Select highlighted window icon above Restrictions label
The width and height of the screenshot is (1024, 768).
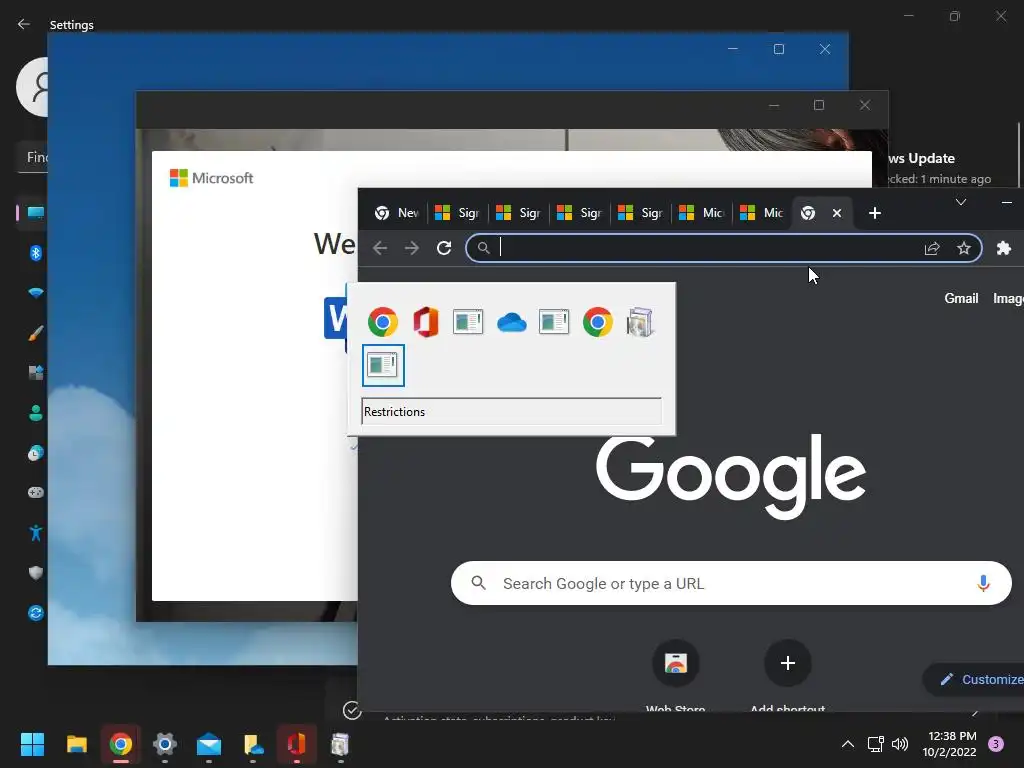pos(383,365)
